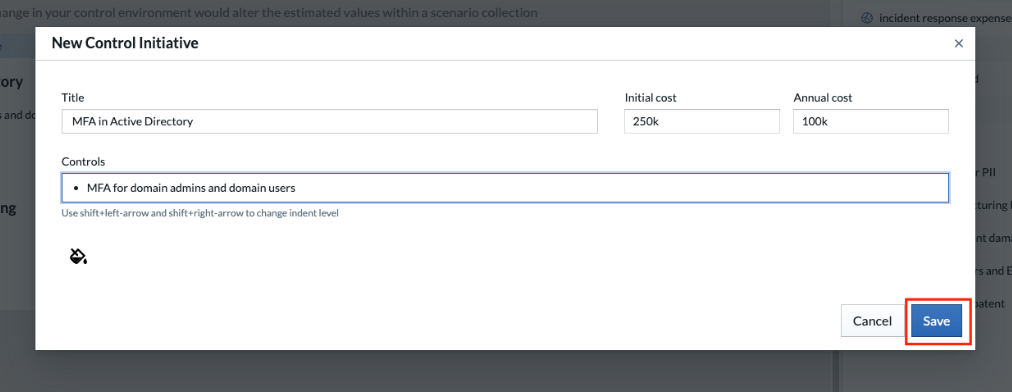Click the 'New Control Initiative' dialog title
The image size is (1012, 392).
coord(125,43)
